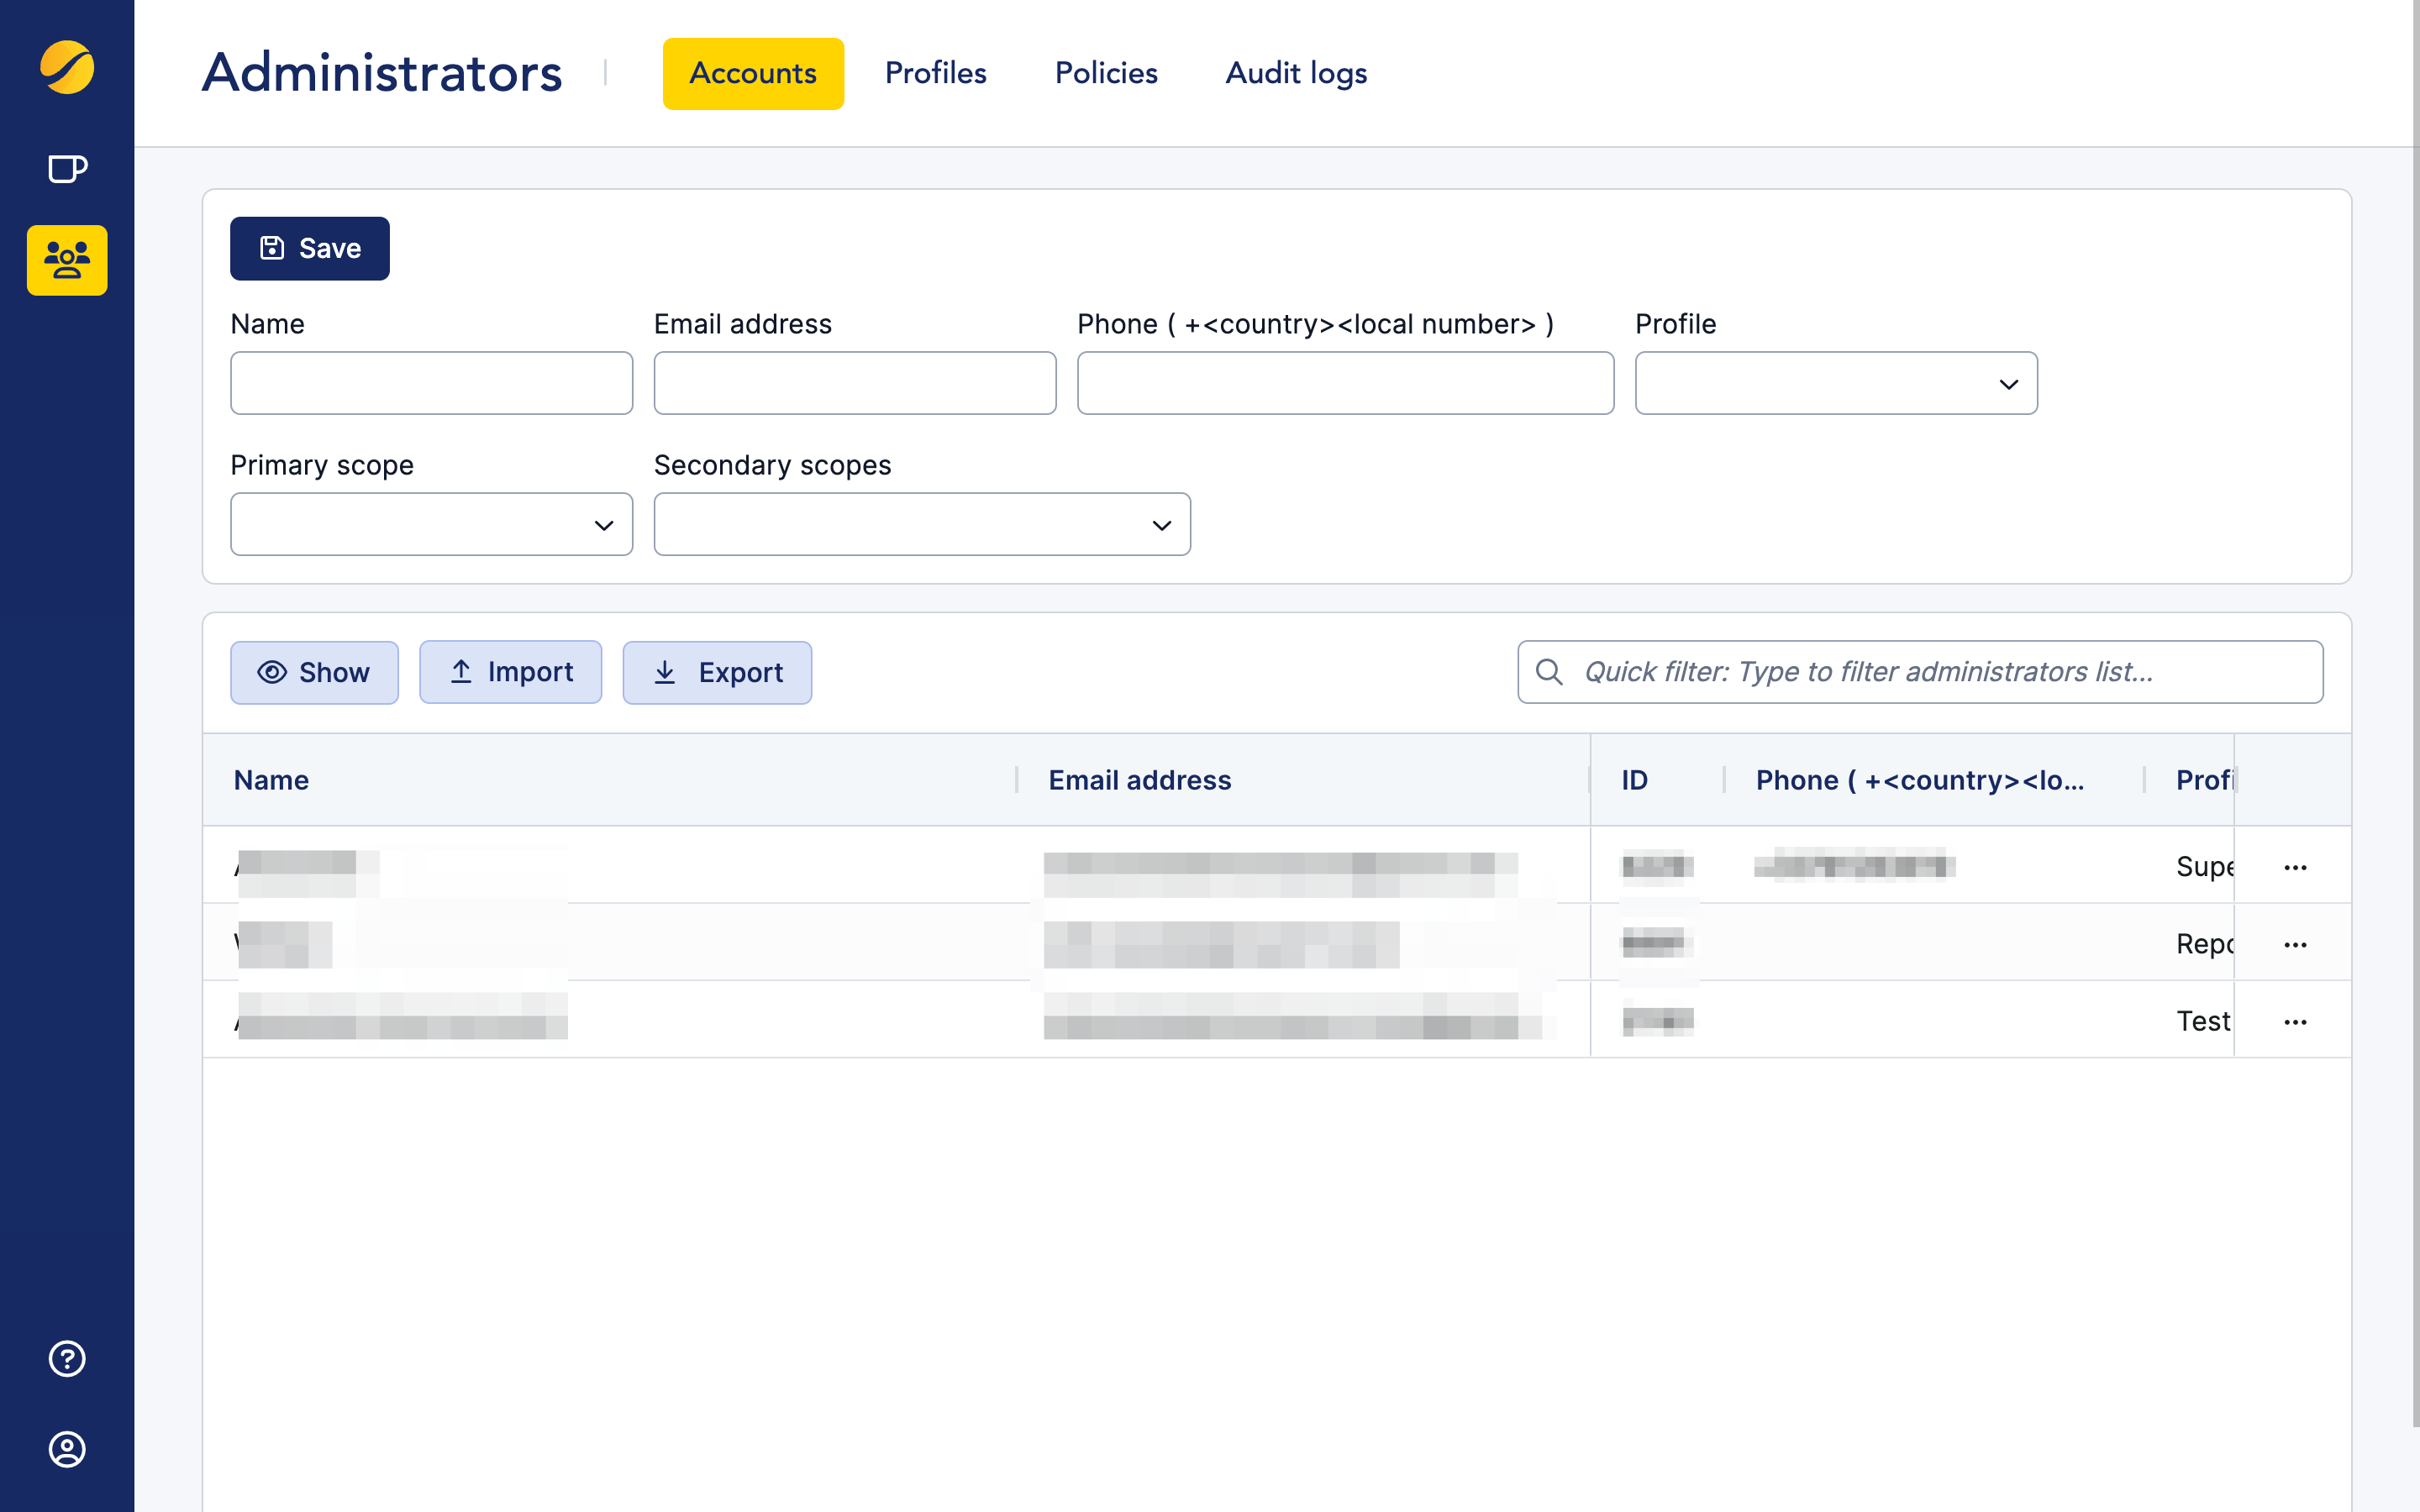Viewport: 2420px width, 1512px height.
Task: Open the coffee mug sidebar icon
Action: point(67,168)
